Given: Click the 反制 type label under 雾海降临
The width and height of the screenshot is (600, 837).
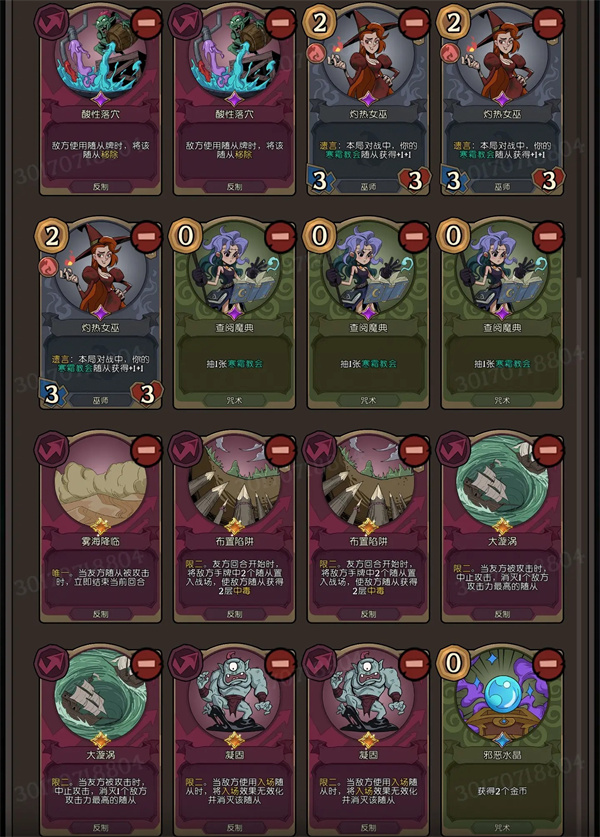Looking at the screenshot, I should [100, 614].
